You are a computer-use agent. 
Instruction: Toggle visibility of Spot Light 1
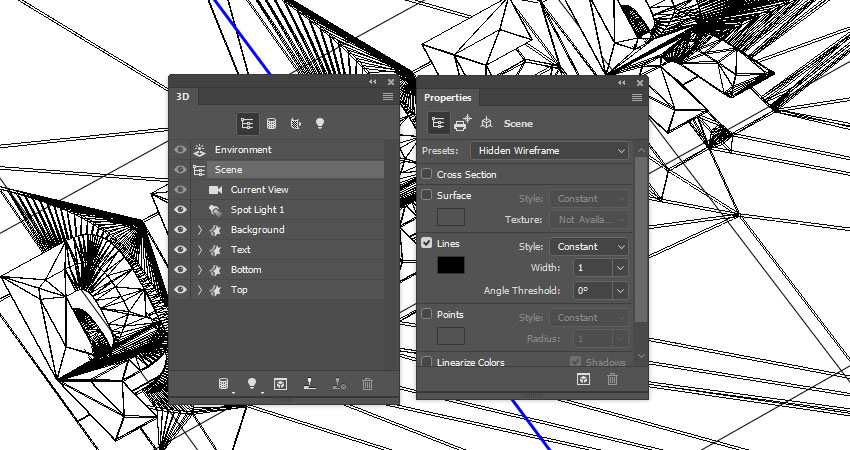point(180,210)
